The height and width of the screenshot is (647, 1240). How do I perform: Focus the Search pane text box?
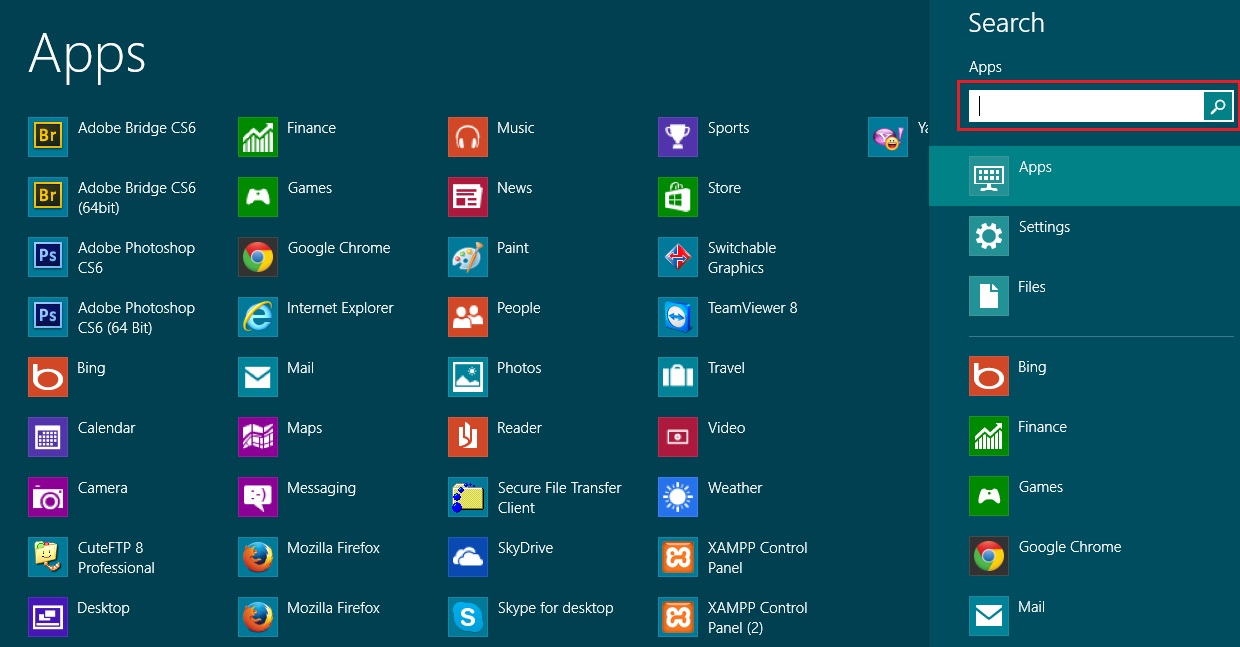(1086, 106)
